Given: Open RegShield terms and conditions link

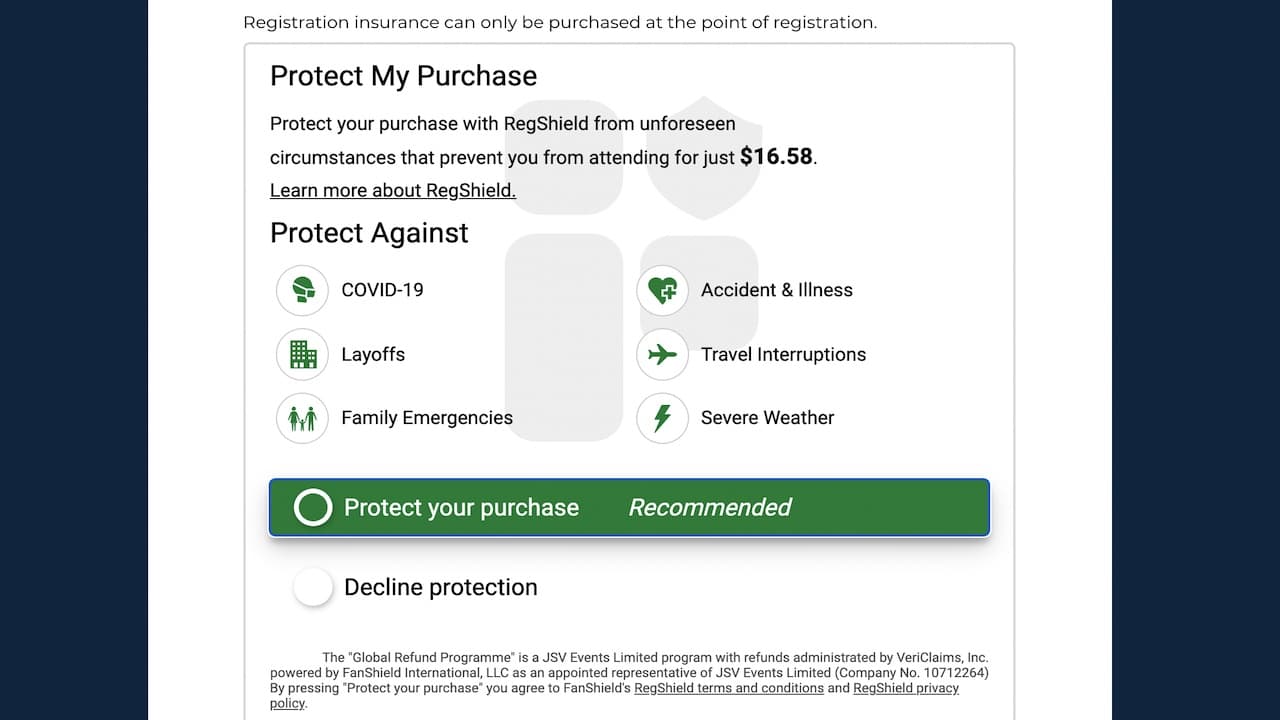Looking at the screenshot, I should pos(729,688).
